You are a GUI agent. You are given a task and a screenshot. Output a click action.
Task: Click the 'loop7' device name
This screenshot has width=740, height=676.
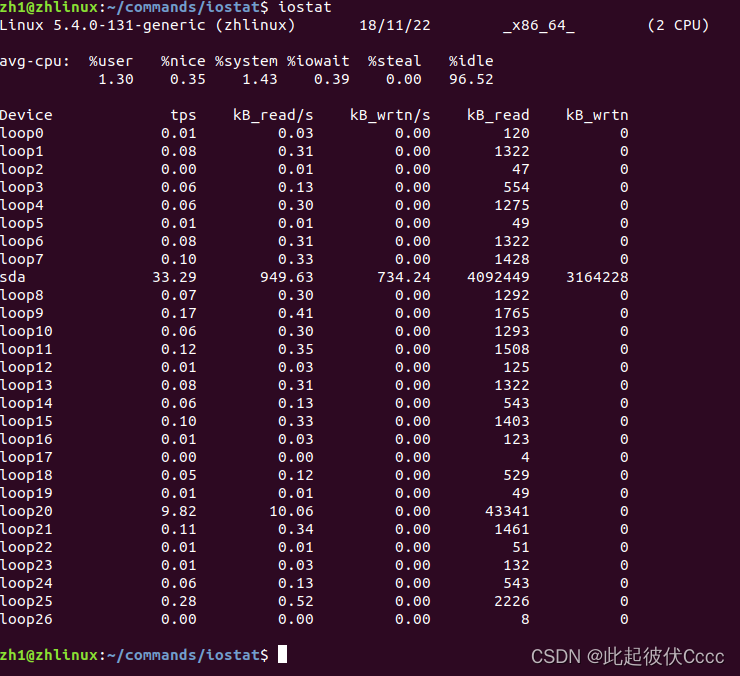22,259
